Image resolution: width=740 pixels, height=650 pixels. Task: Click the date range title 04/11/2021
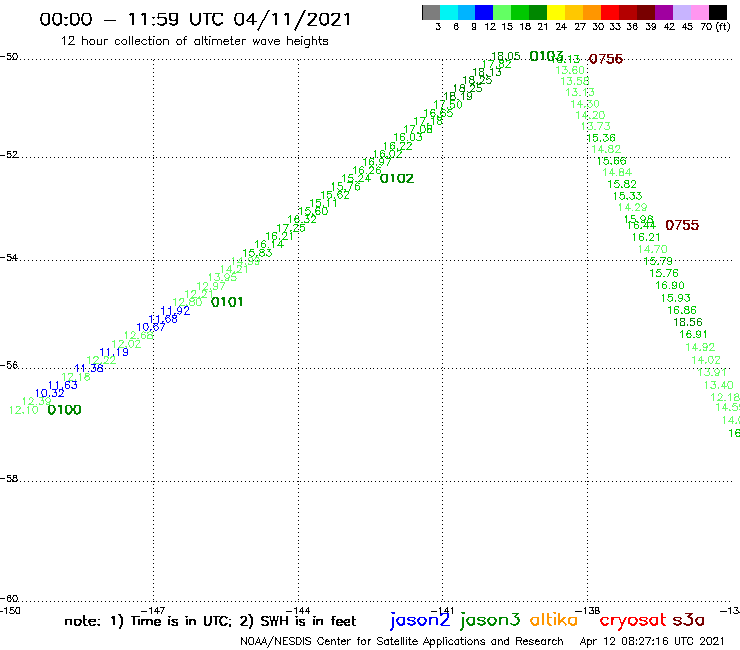pyautogui.click(x=293, y=19)
